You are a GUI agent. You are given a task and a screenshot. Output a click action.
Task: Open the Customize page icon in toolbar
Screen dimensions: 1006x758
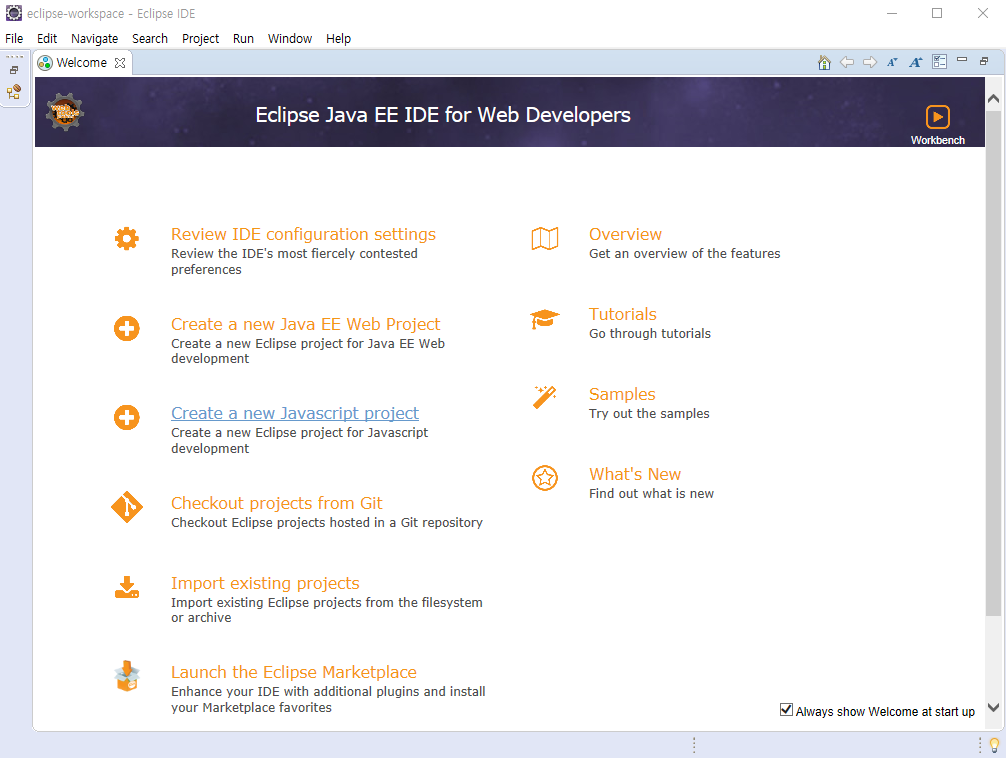pos(939,62)
